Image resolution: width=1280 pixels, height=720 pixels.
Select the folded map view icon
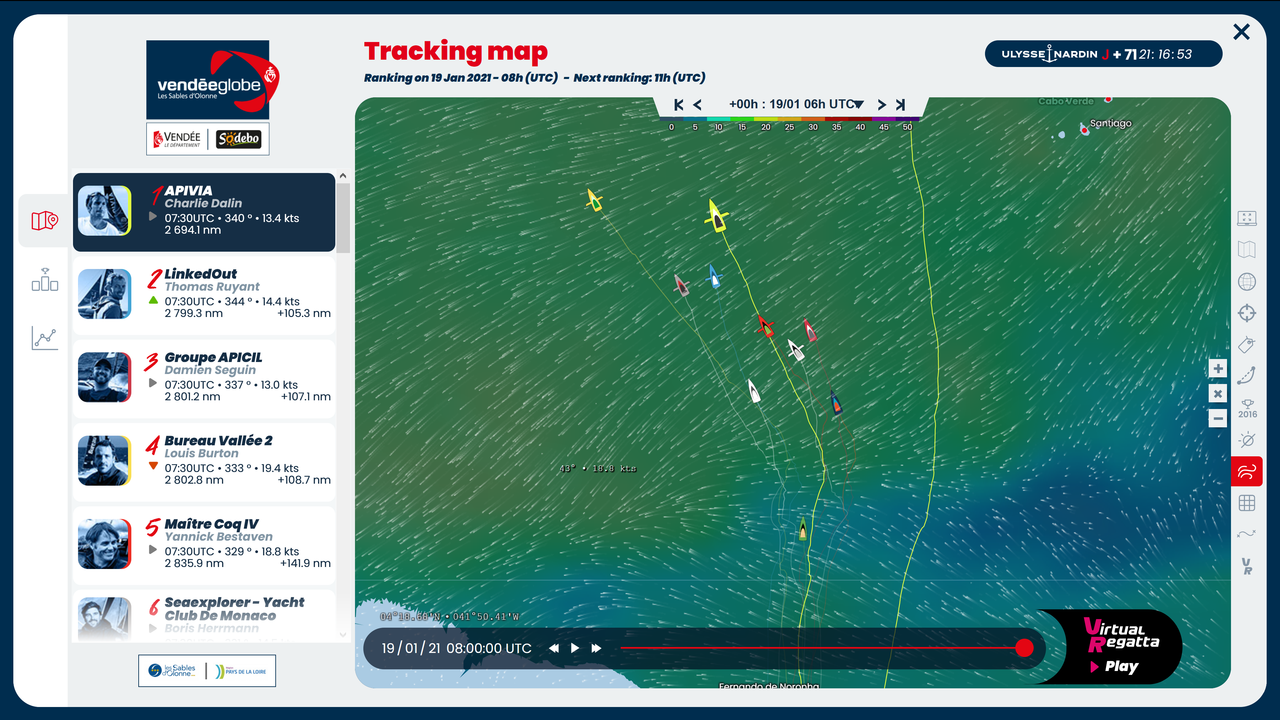(x=1246, y=249)
